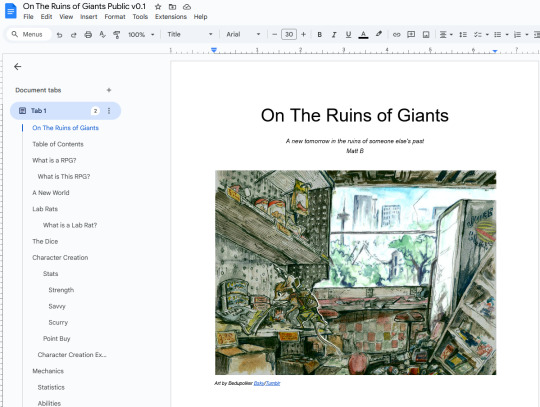This screenshot has width=540, height=407.
Task: Open the text alignment dropdown
Action: coord(446,34)
